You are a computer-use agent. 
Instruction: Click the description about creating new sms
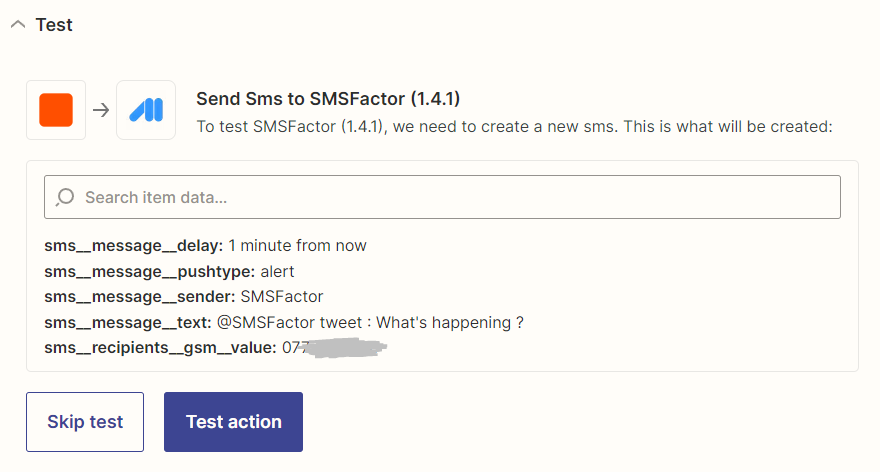coord(514,126)
